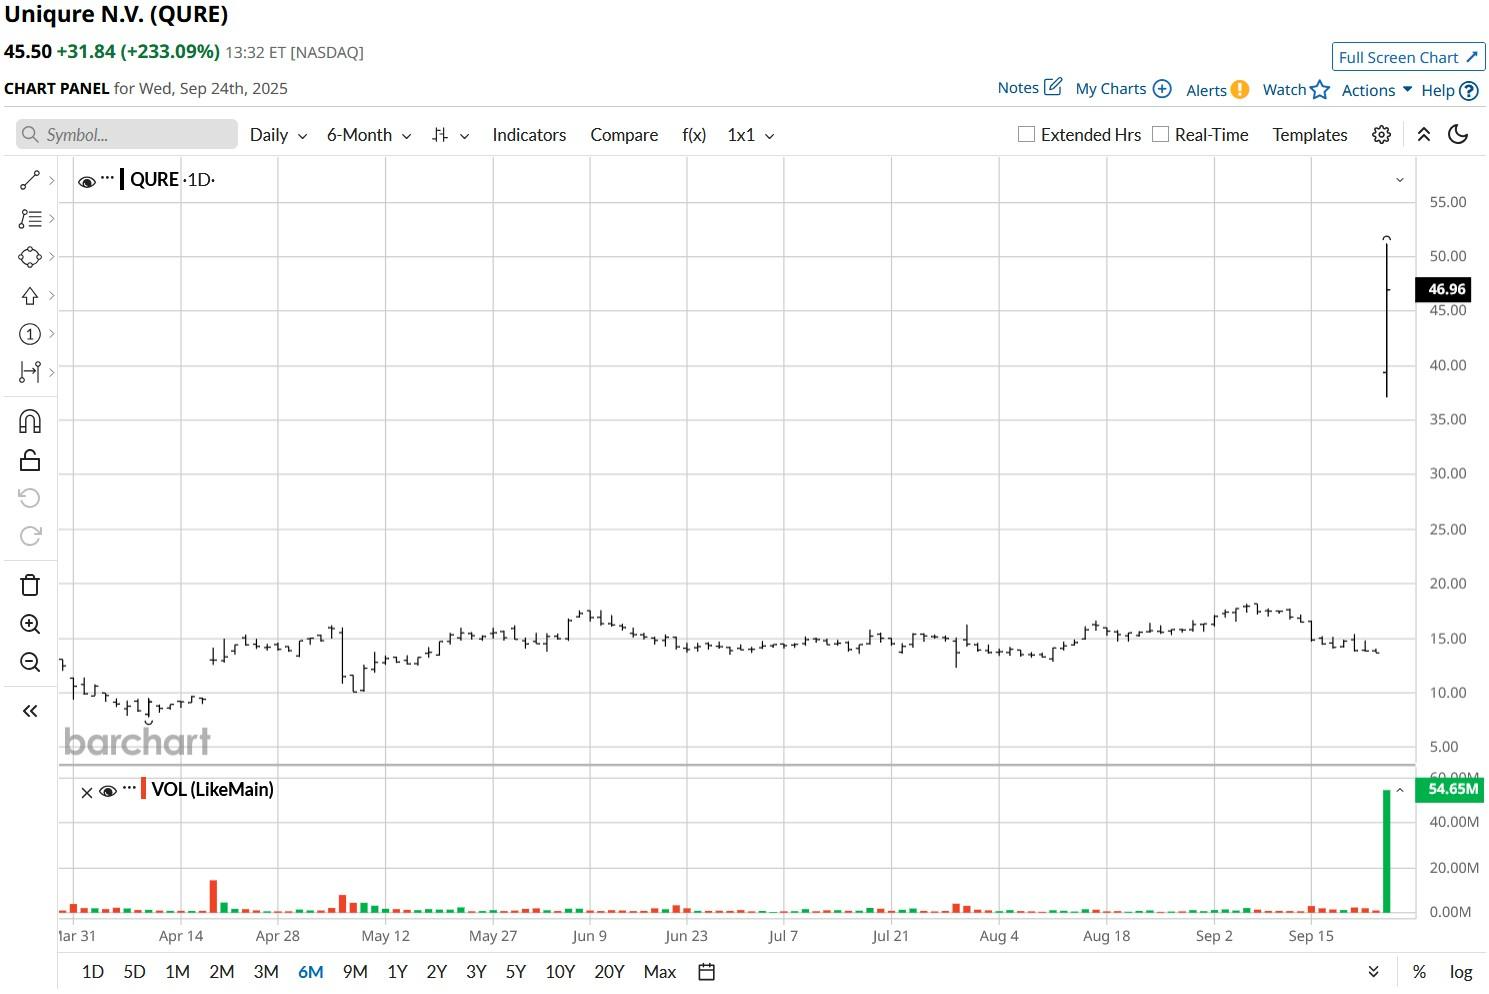Select the geometric shapes tool
Viewport: 1489px width, 994px height.
(x=30, y=257)
